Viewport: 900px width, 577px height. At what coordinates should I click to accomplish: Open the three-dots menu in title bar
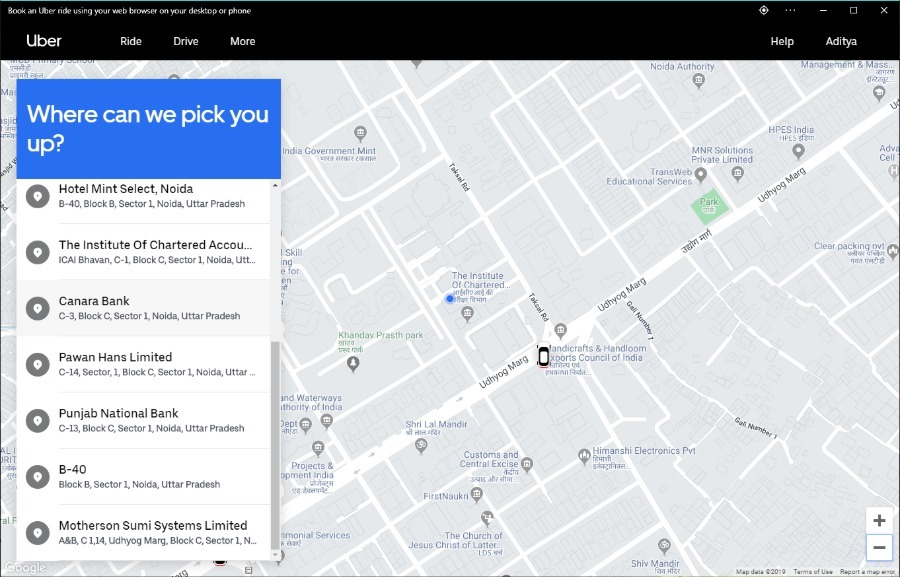tap(790, 10)
